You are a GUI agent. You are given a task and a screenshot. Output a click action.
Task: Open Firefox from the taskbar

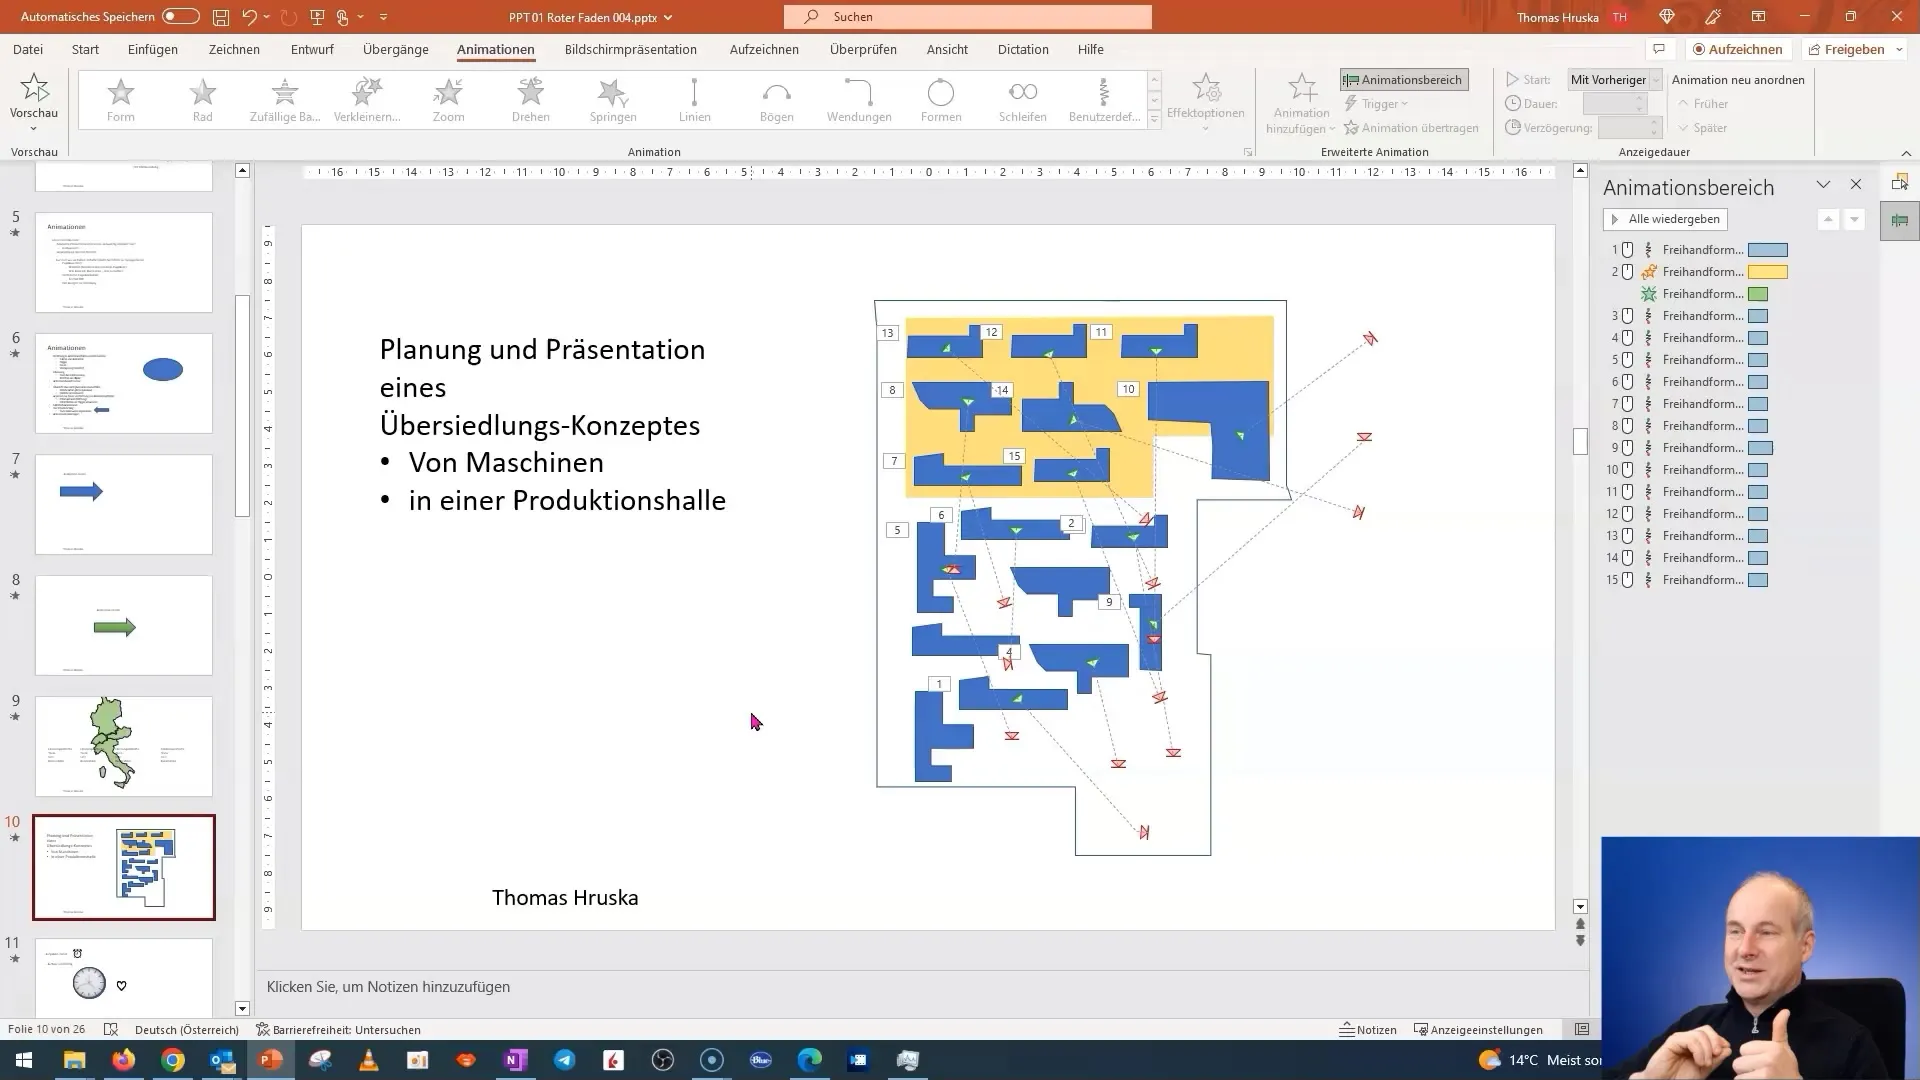point(124,1060)
